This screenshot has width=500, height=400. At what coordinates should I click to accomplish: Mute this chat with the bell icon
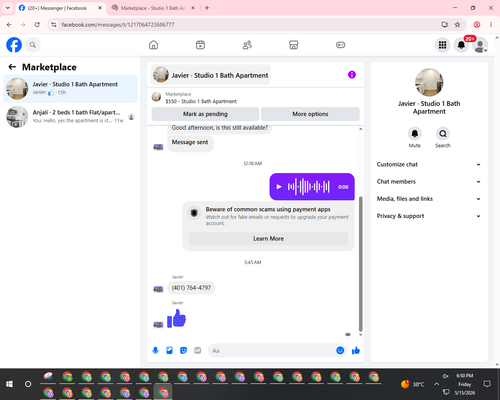[x=414, y=134]
